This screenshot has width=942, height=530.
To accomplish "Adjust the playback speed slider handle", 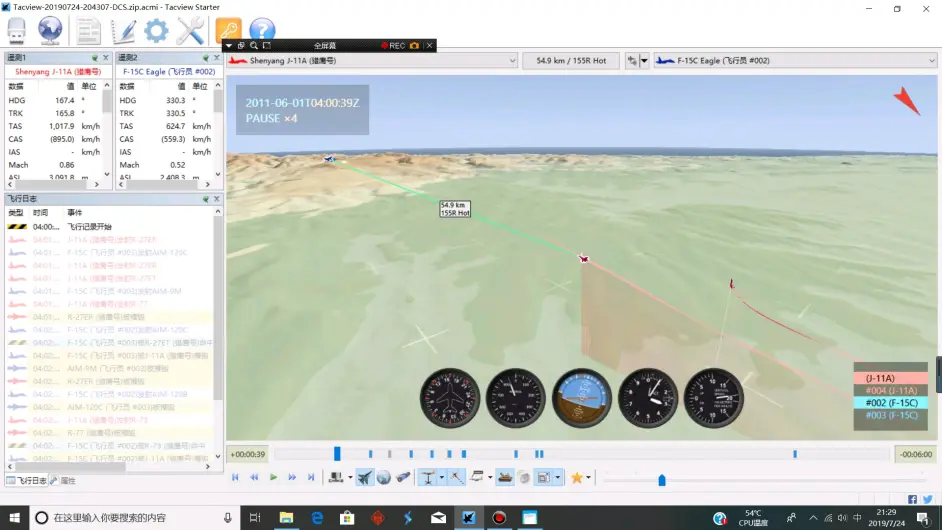I will (x=661, y=480).
